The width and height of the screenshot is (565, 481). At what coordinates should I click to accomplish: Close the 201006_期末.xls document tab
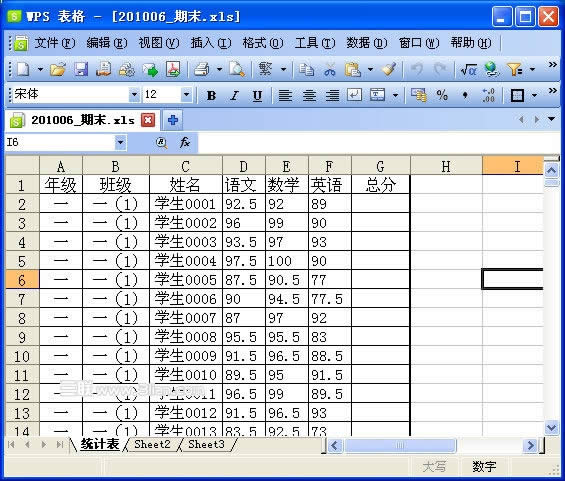(148, 120)
